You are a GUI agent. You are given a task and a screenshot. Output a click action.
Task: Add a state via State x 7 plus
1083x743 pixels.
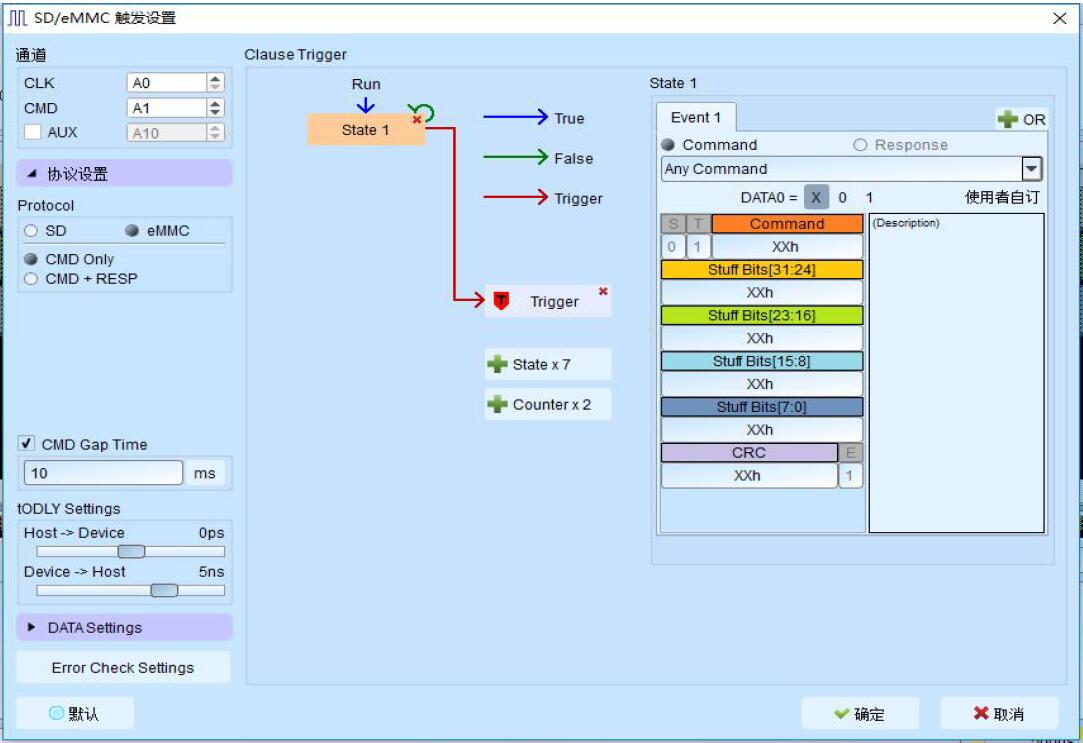point(497,365)
